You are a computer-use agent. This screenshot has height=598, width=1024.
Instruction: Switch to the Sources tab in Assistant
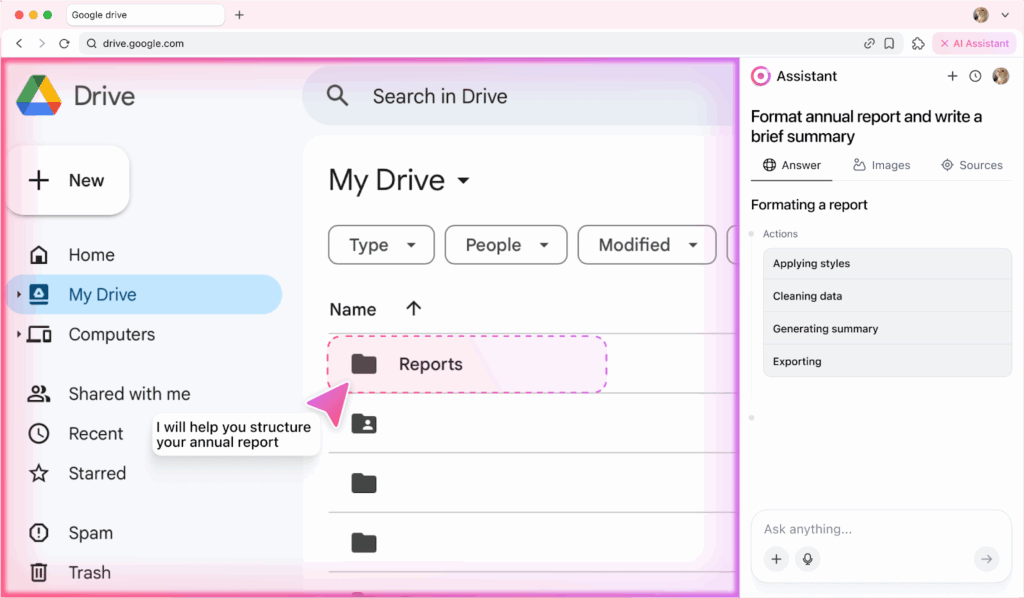click(971, 165)
